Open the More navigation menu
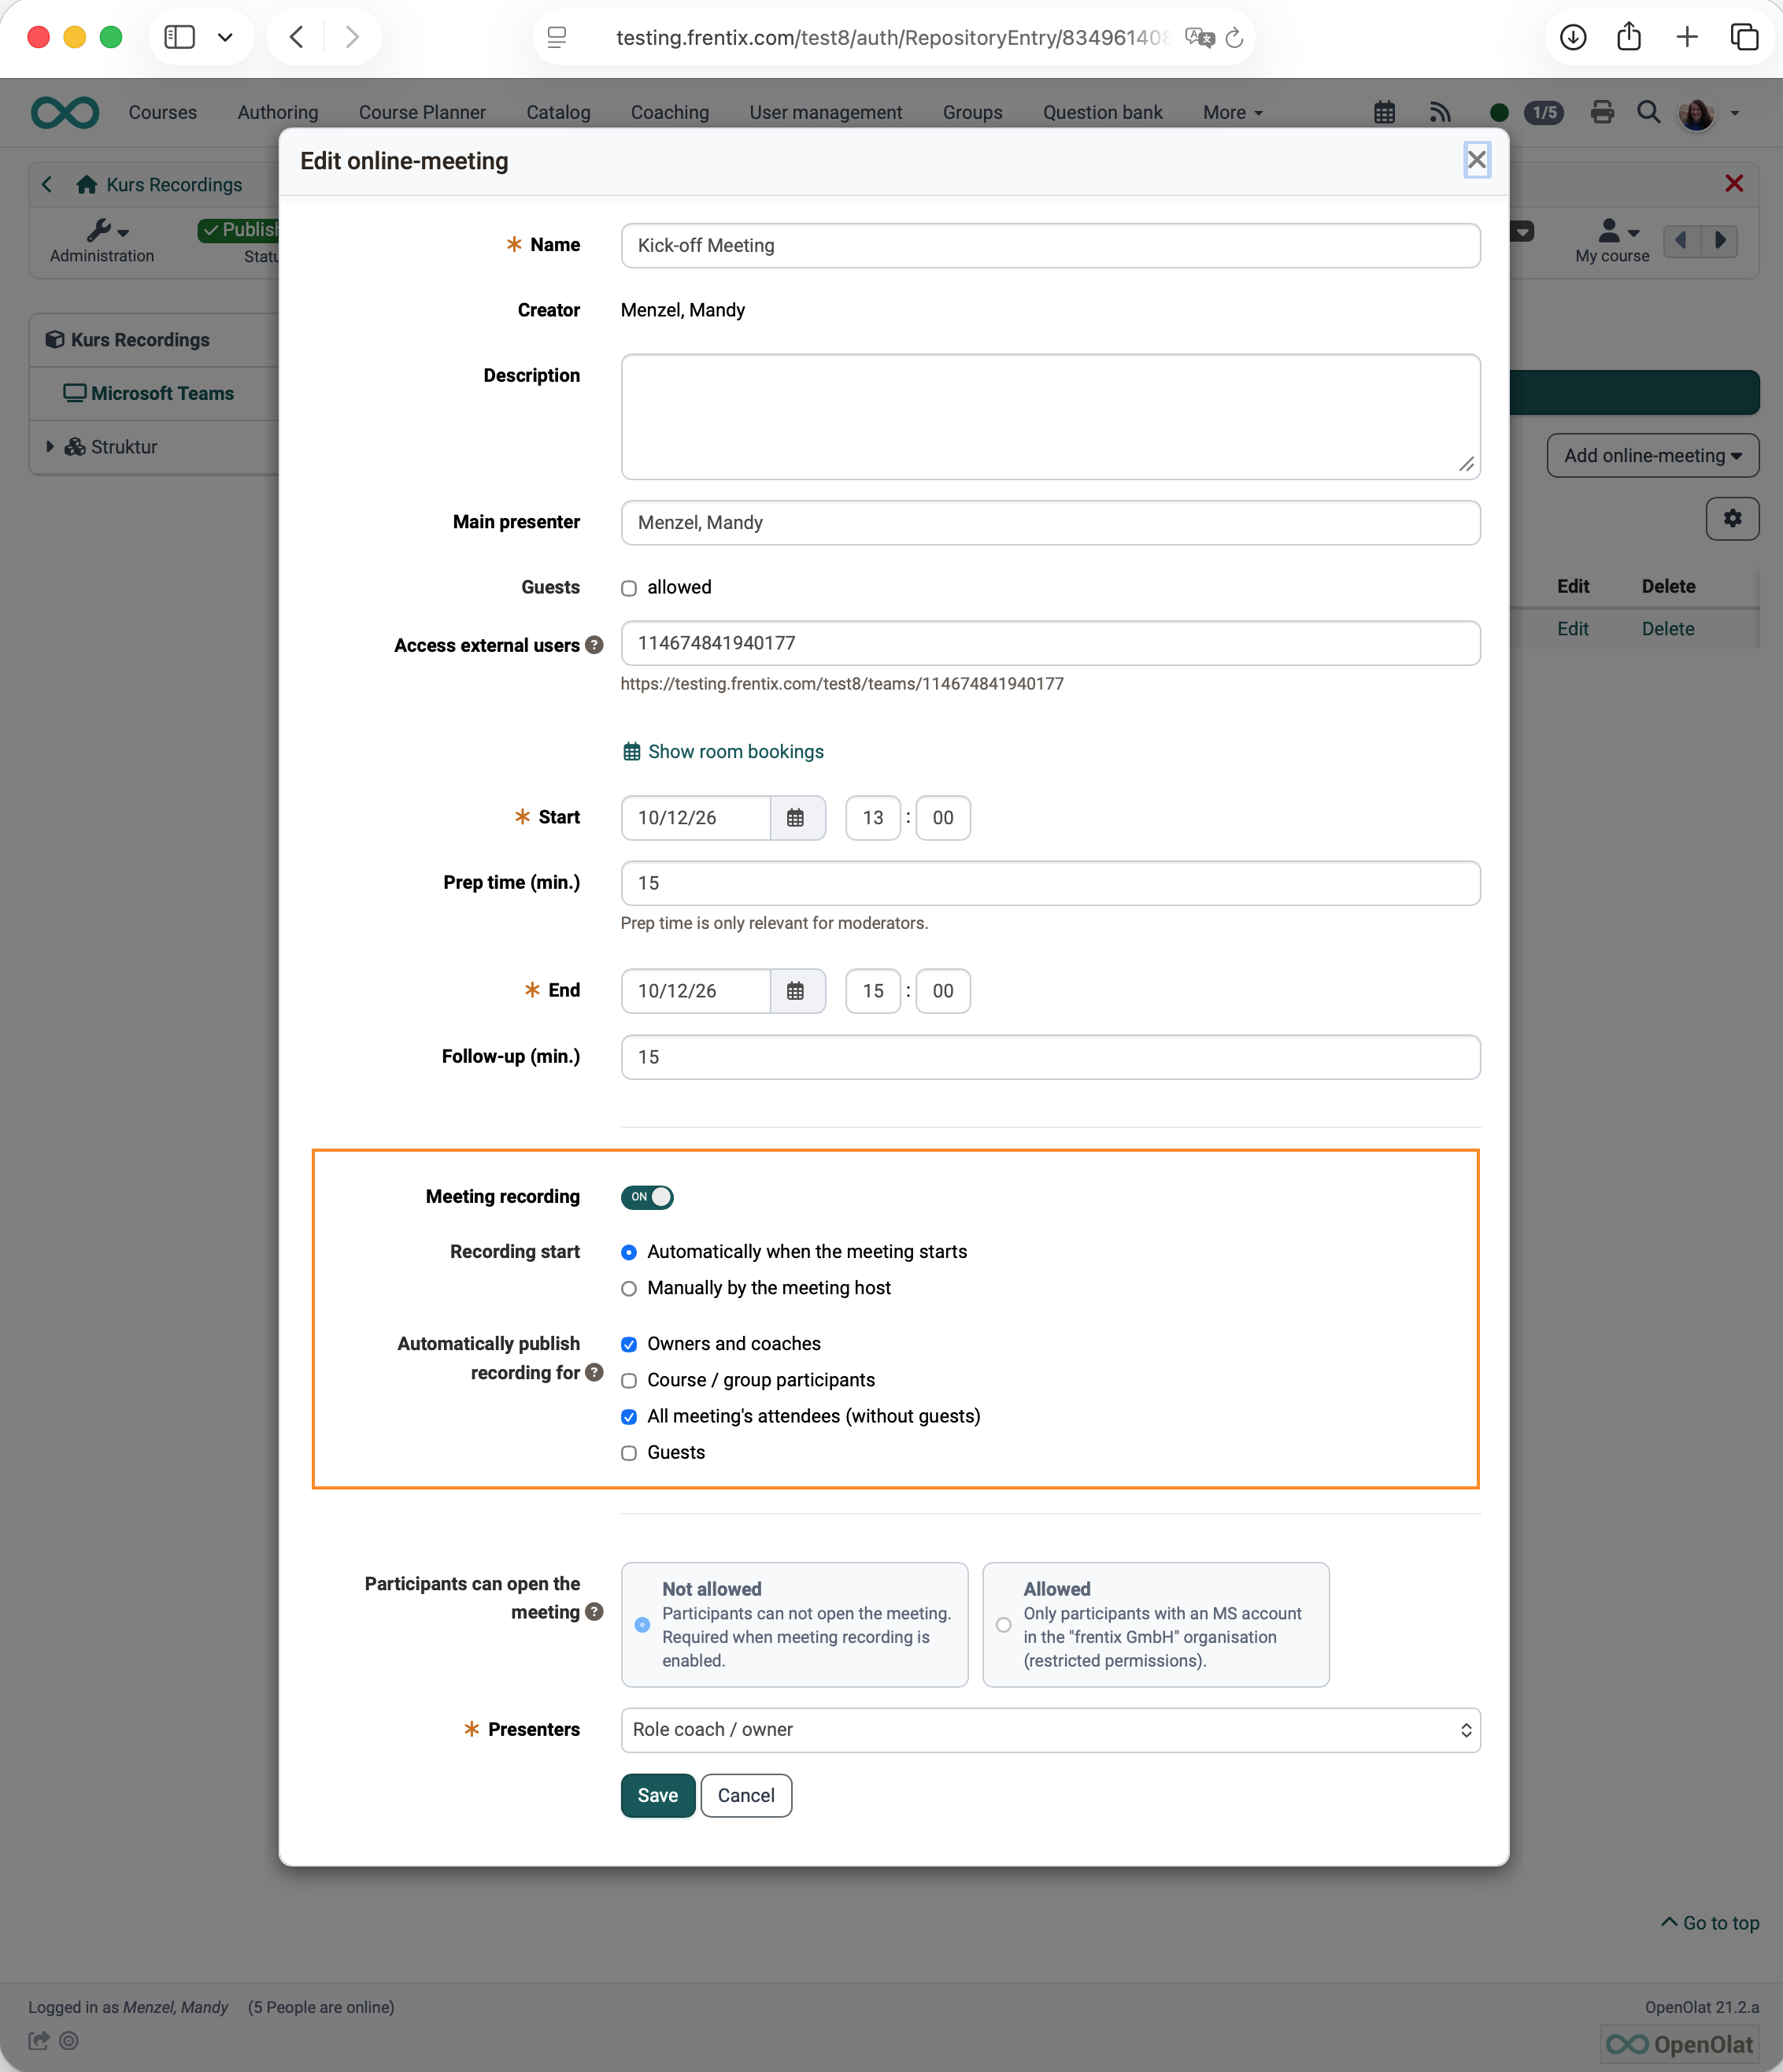The height and width of the screenshot is (2072, 1783). 1232,113
